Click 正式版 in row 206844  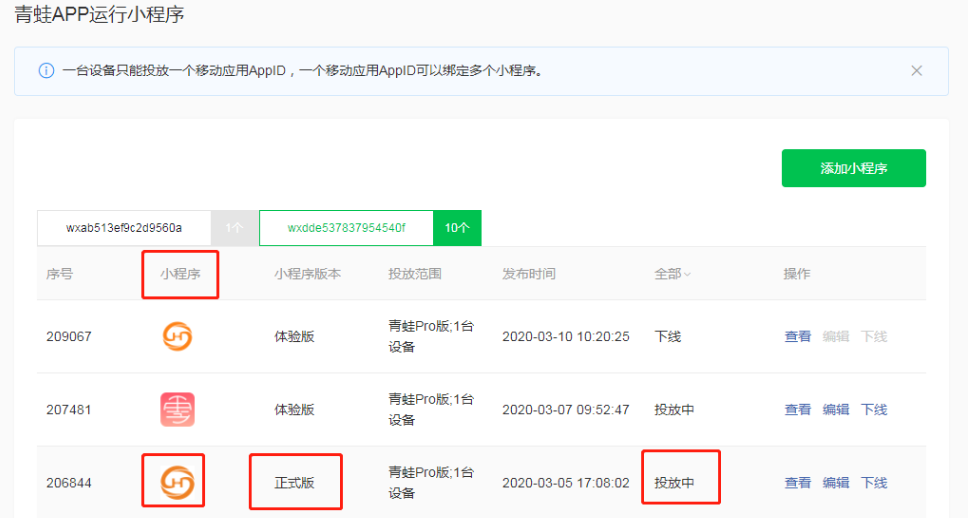click(294, 483)
